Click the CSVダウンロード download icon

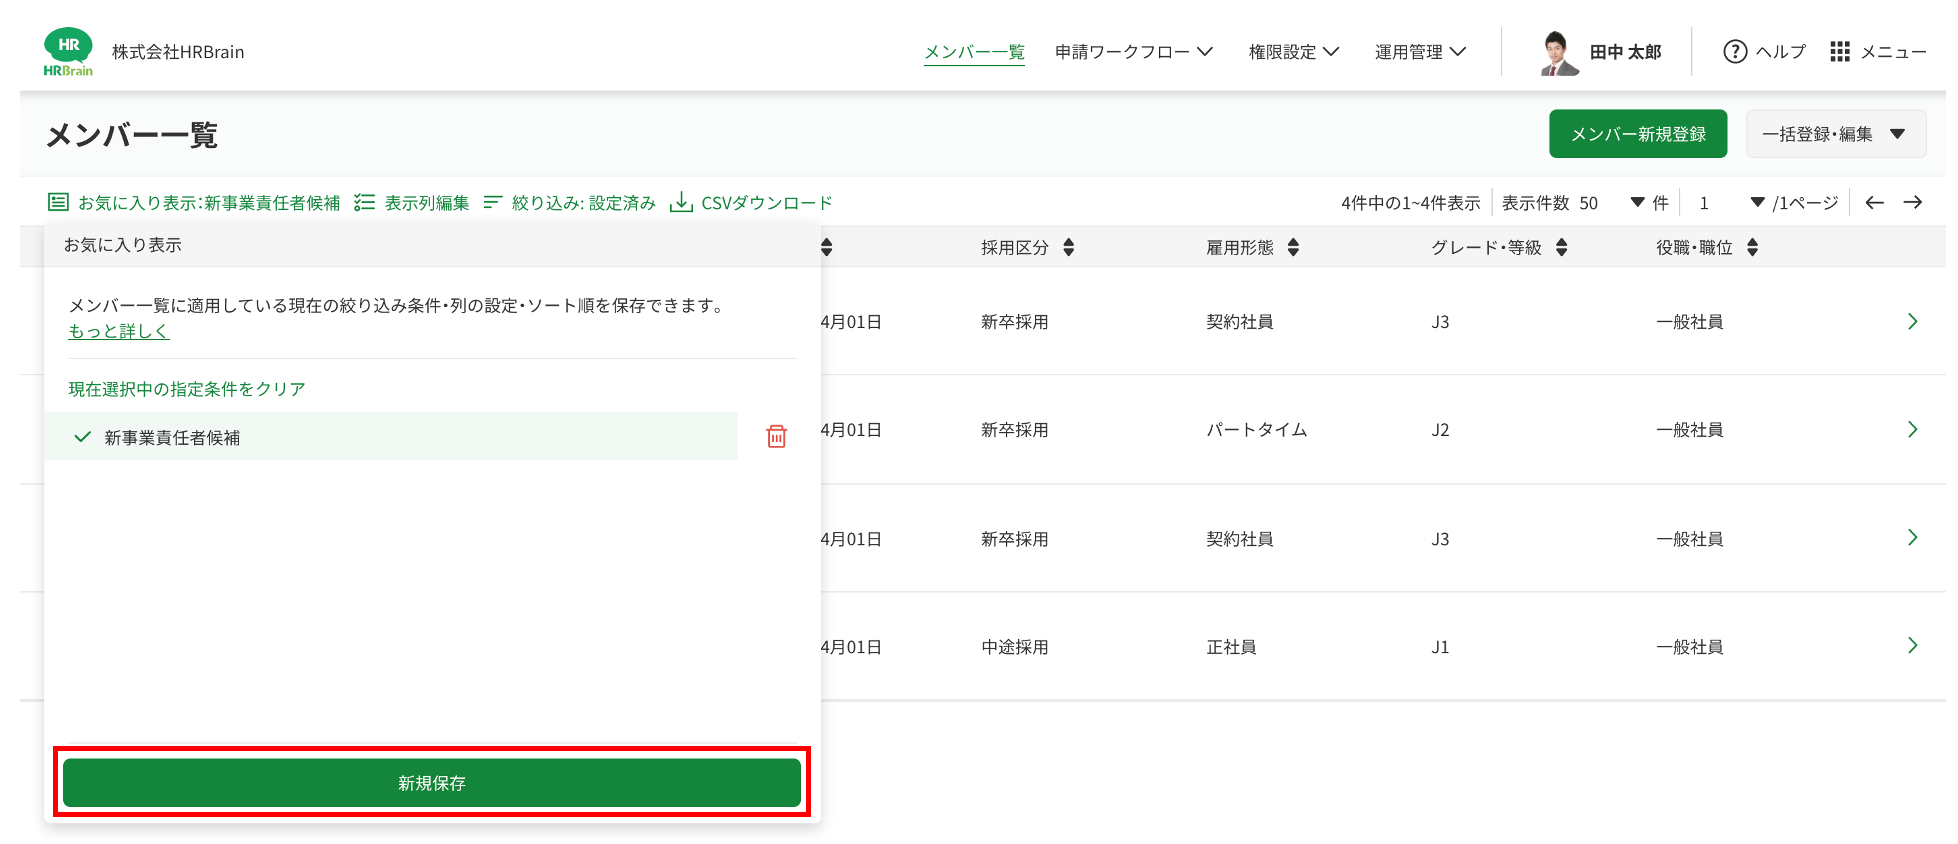click(x=681, y=203)
